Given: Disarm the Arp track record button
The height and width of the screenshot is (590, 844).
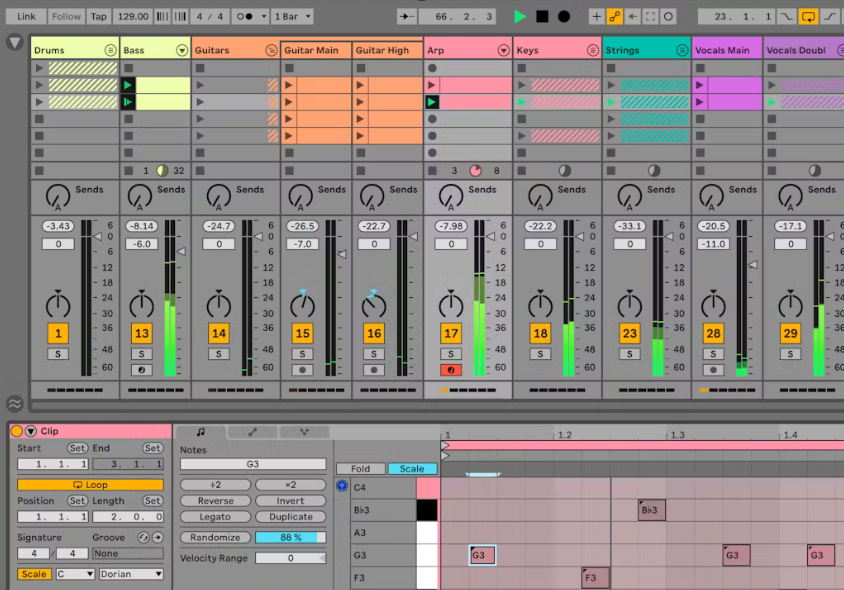Looking at the screenshot, I should click(x=451, y=370).
